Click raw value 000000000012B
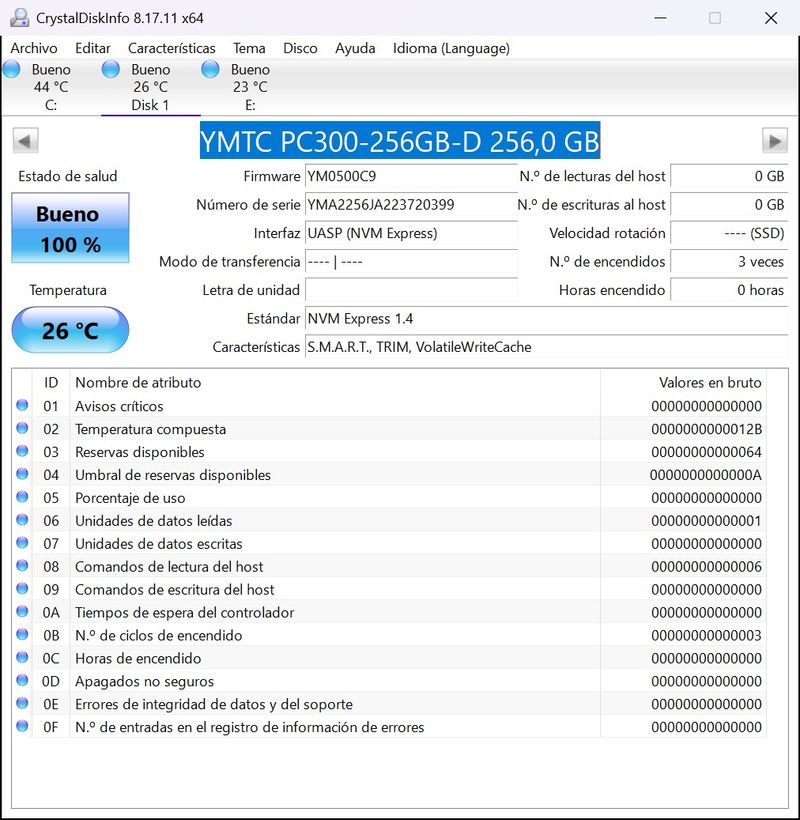This screenshot has height=820, width=800. pyautogui.click(x=706, y=429)
